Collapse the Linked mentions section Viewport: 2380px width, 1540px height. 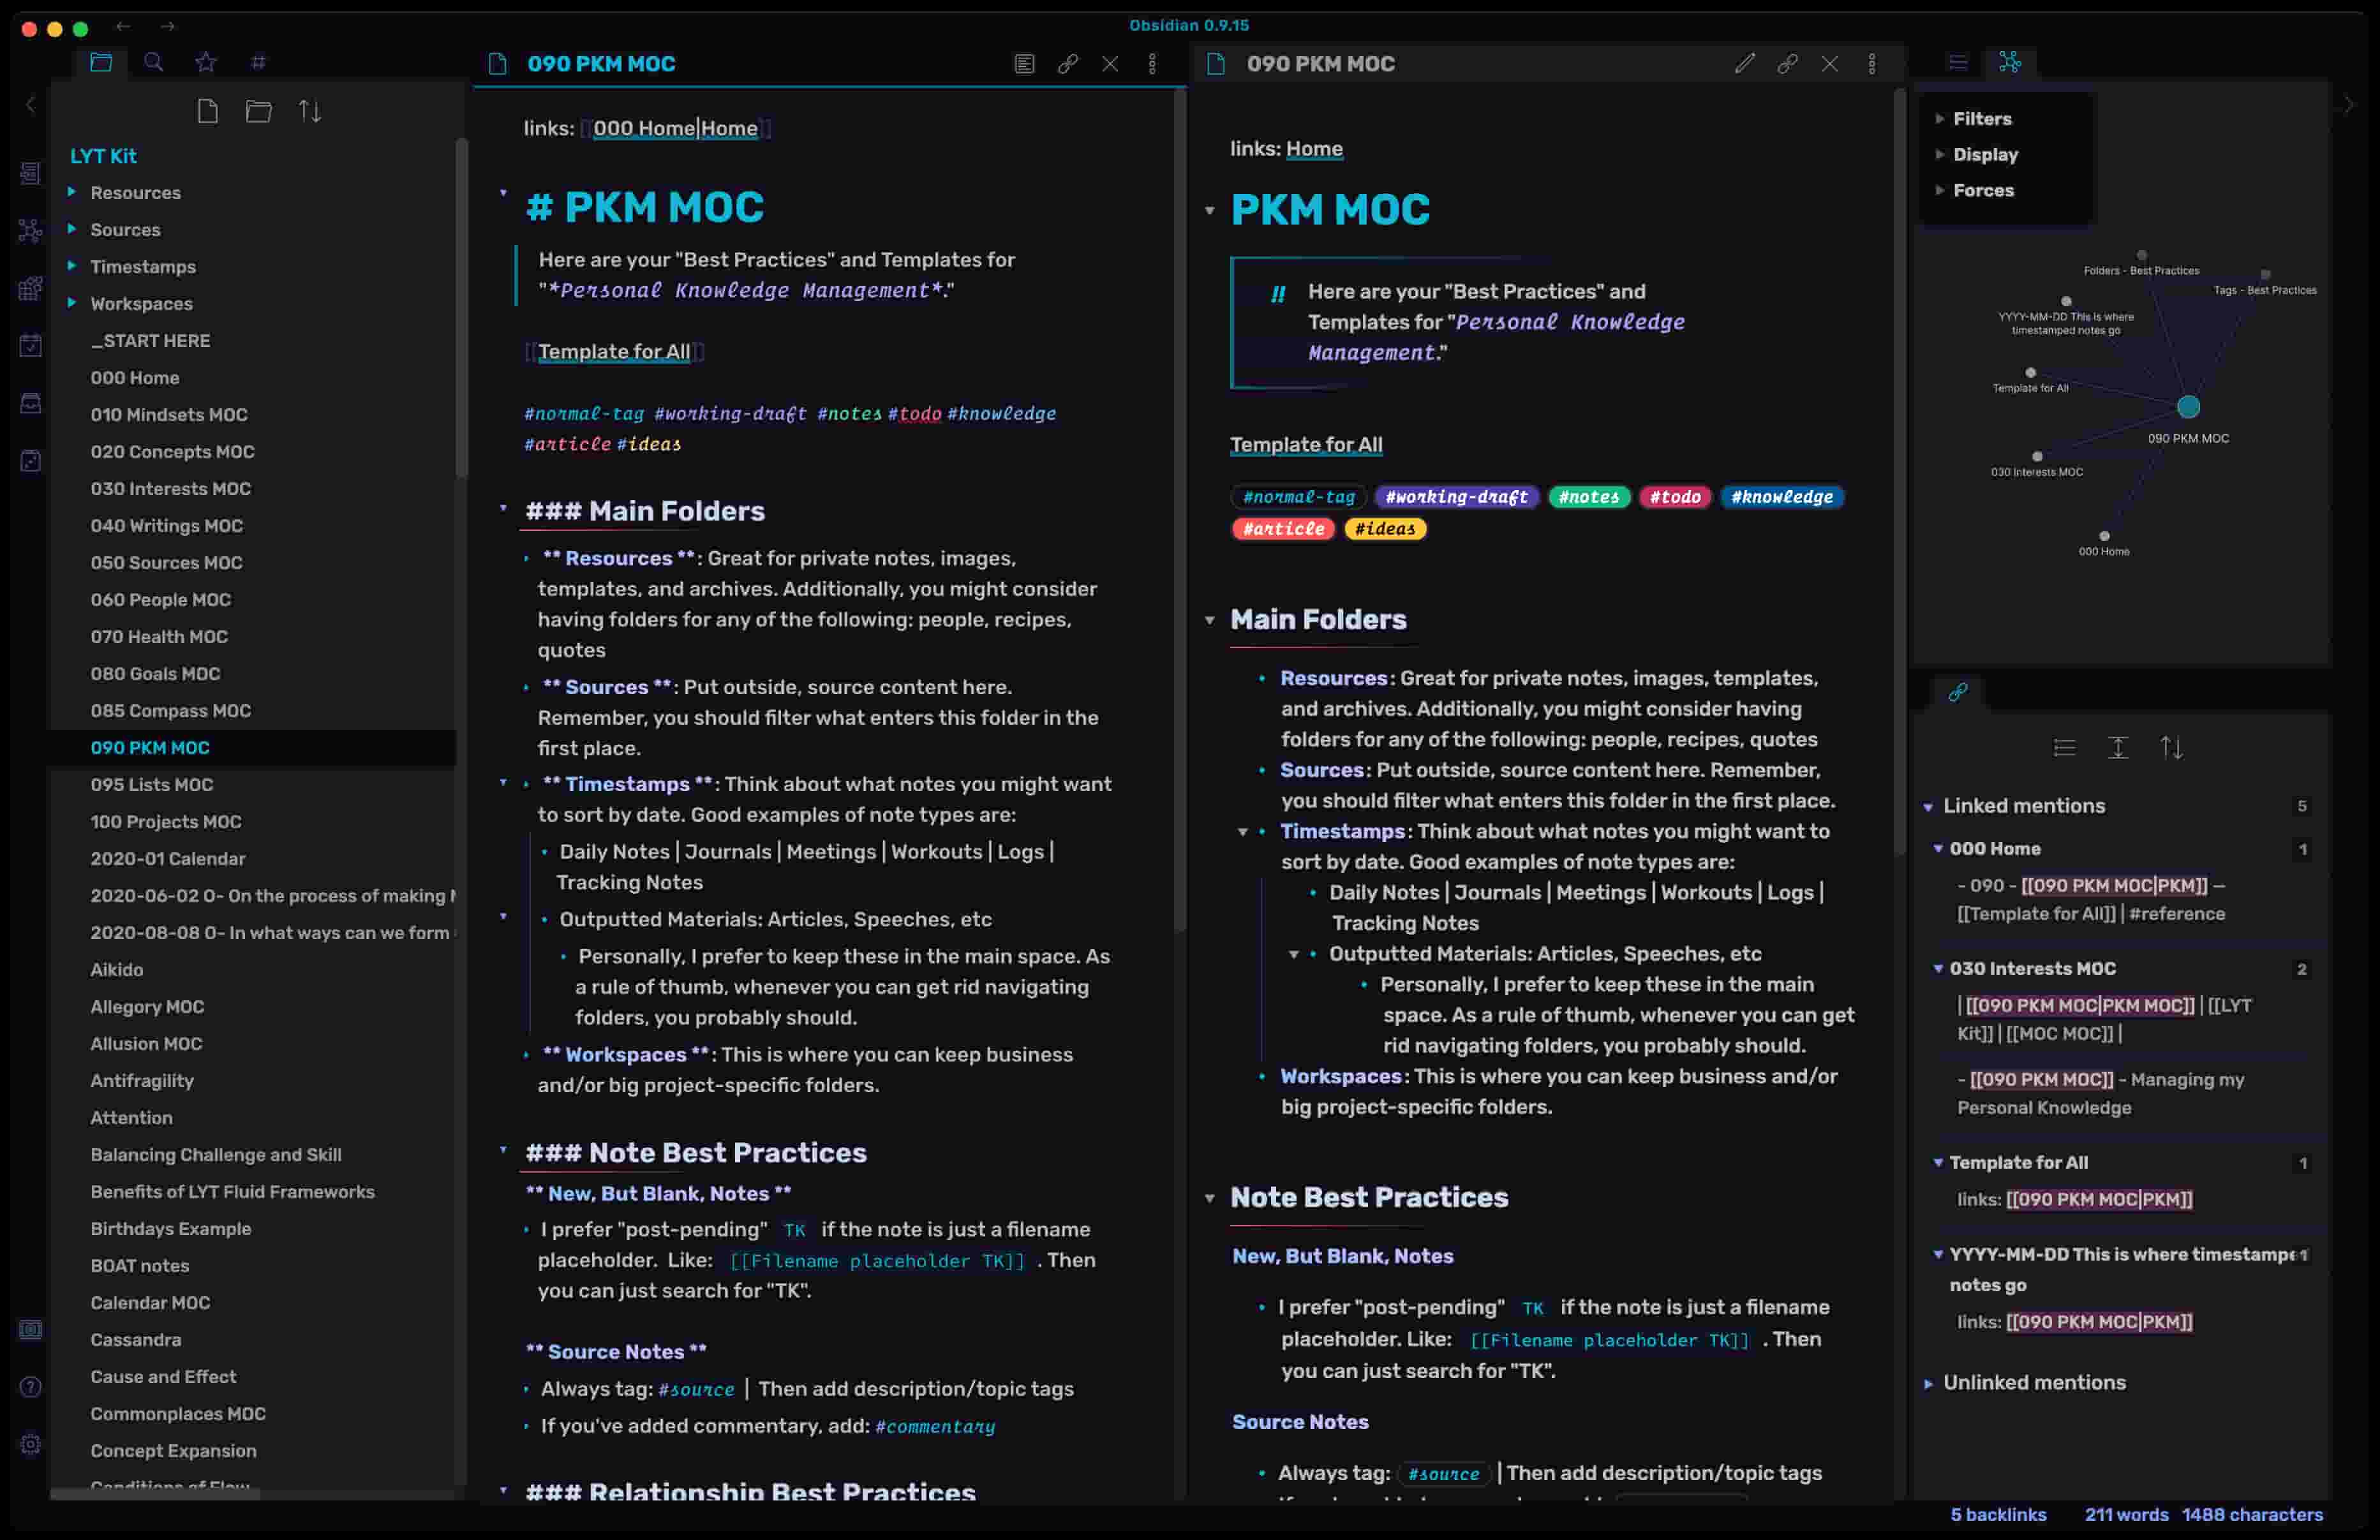(x=1928, y=807)
